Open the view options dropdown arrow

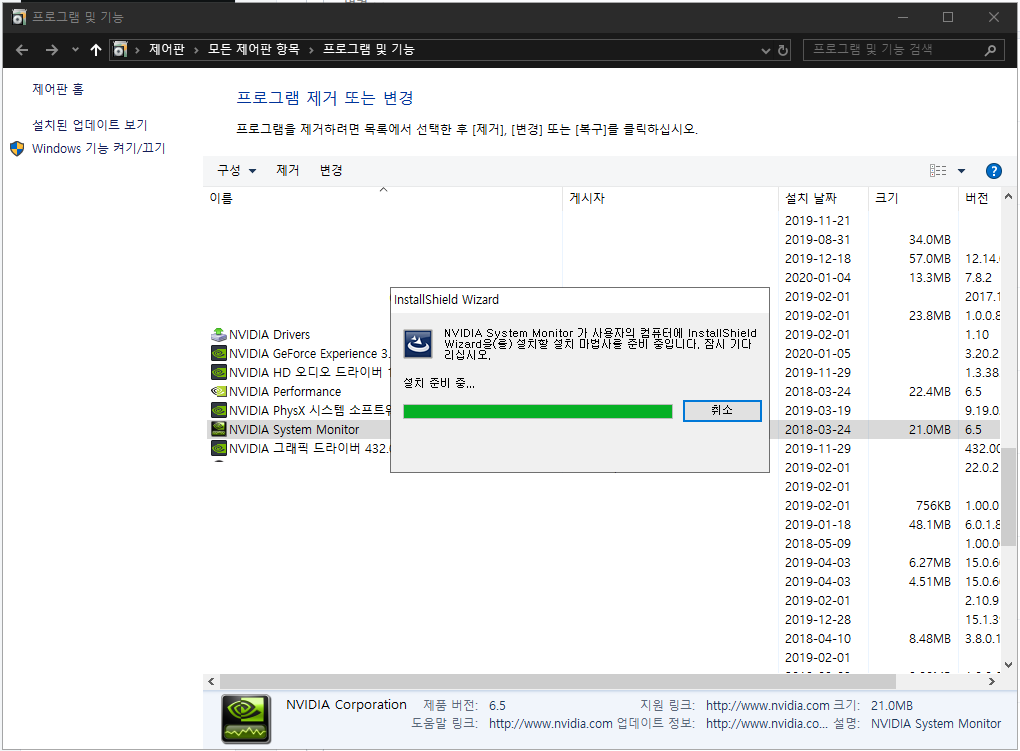pos(961,171)
